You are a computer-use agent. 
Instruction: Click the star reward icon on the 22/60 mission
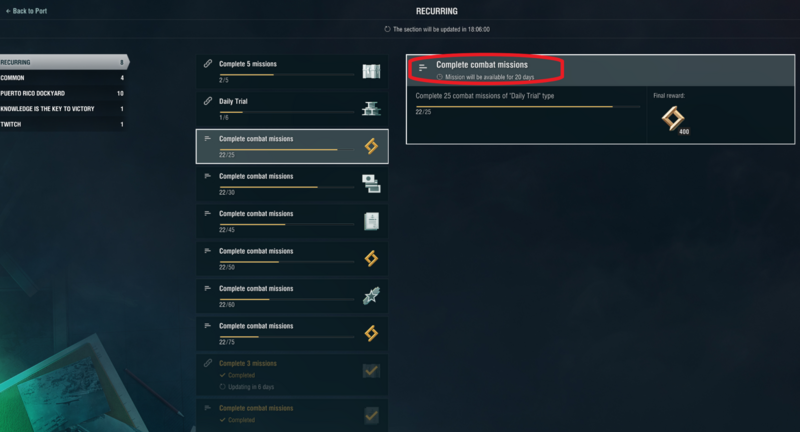371,296
